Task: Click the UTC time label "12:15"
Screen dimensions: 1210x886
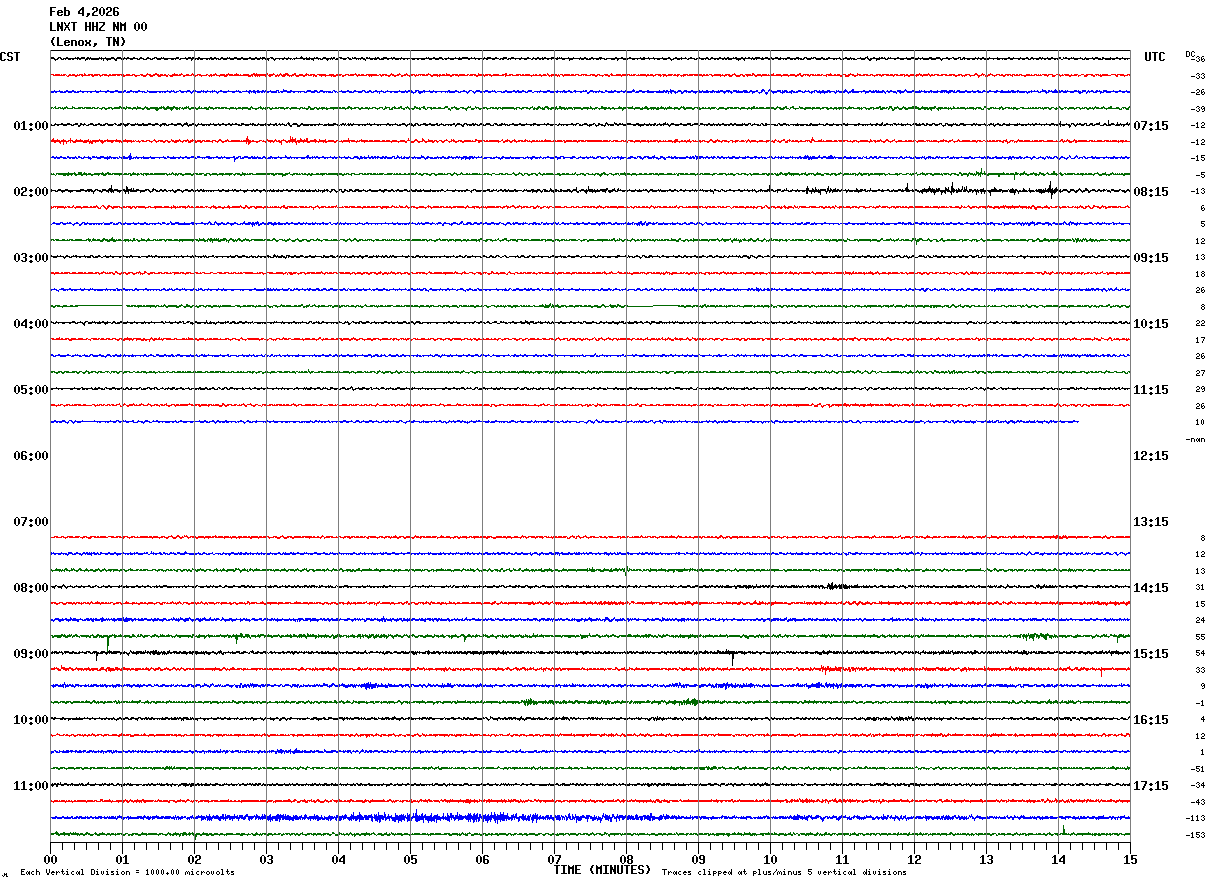Action: pyautogui.click(x=1151, y=456)
